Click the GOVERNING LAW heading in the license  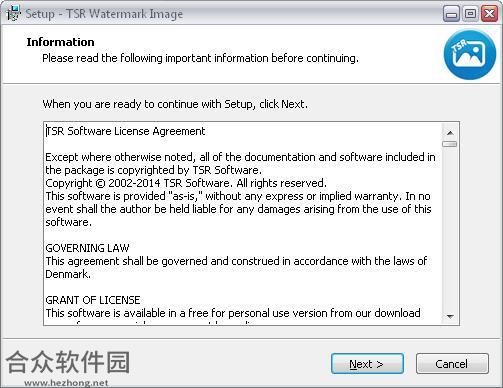87,248
